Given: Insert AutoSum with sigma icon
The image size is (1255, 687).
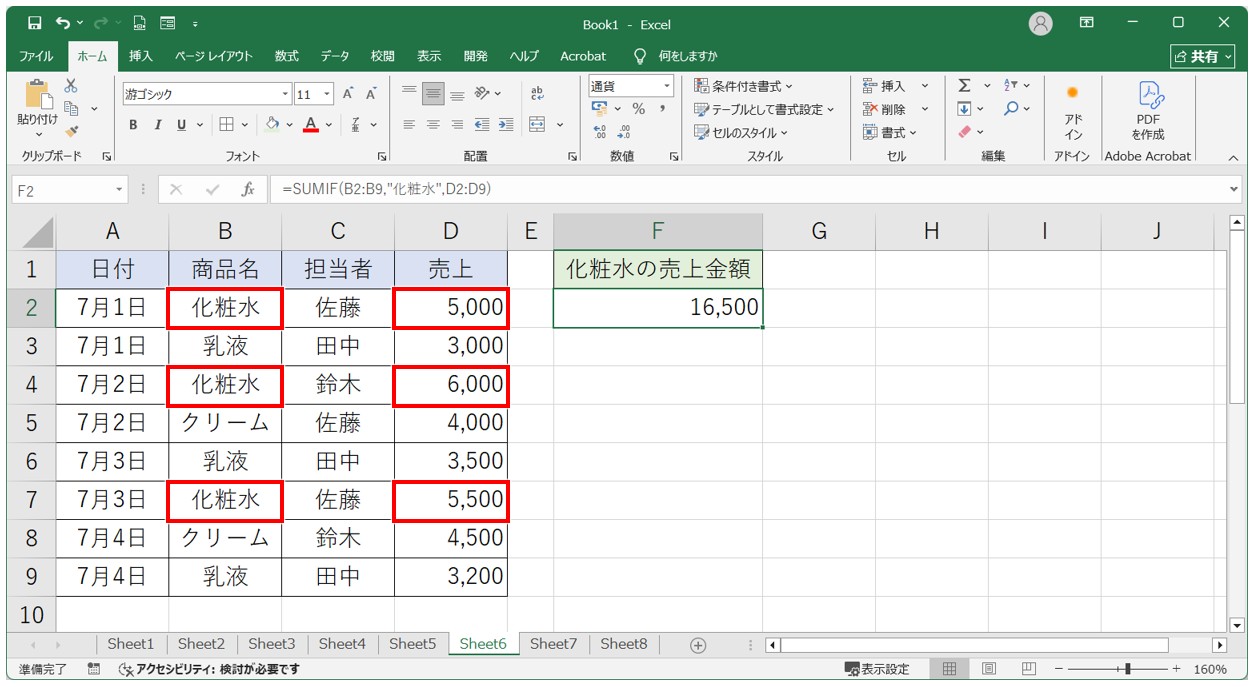Looking at the screenshot, I should tap(964, 86).
